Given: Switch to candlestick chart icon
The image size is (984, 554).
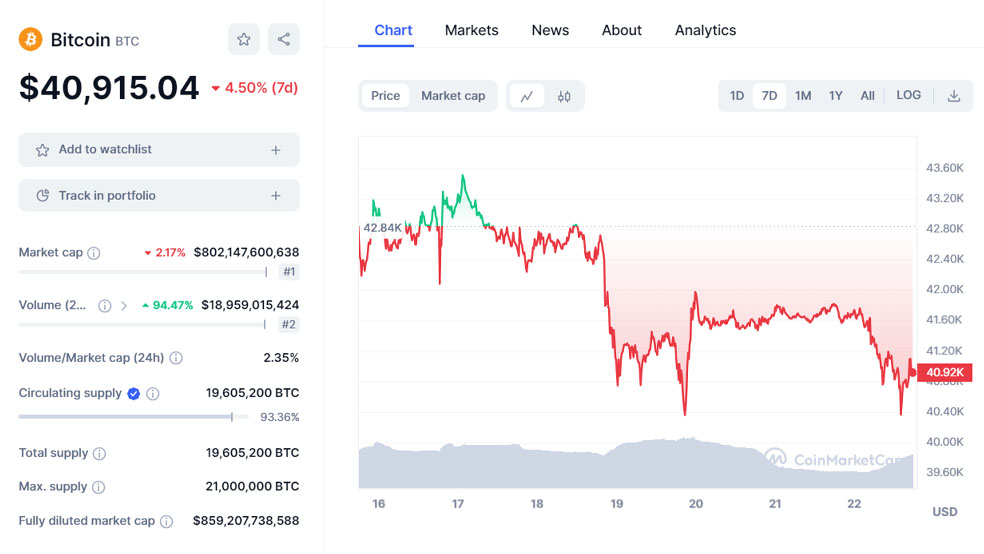Looking at the screenshot, I should click(564, 96).
